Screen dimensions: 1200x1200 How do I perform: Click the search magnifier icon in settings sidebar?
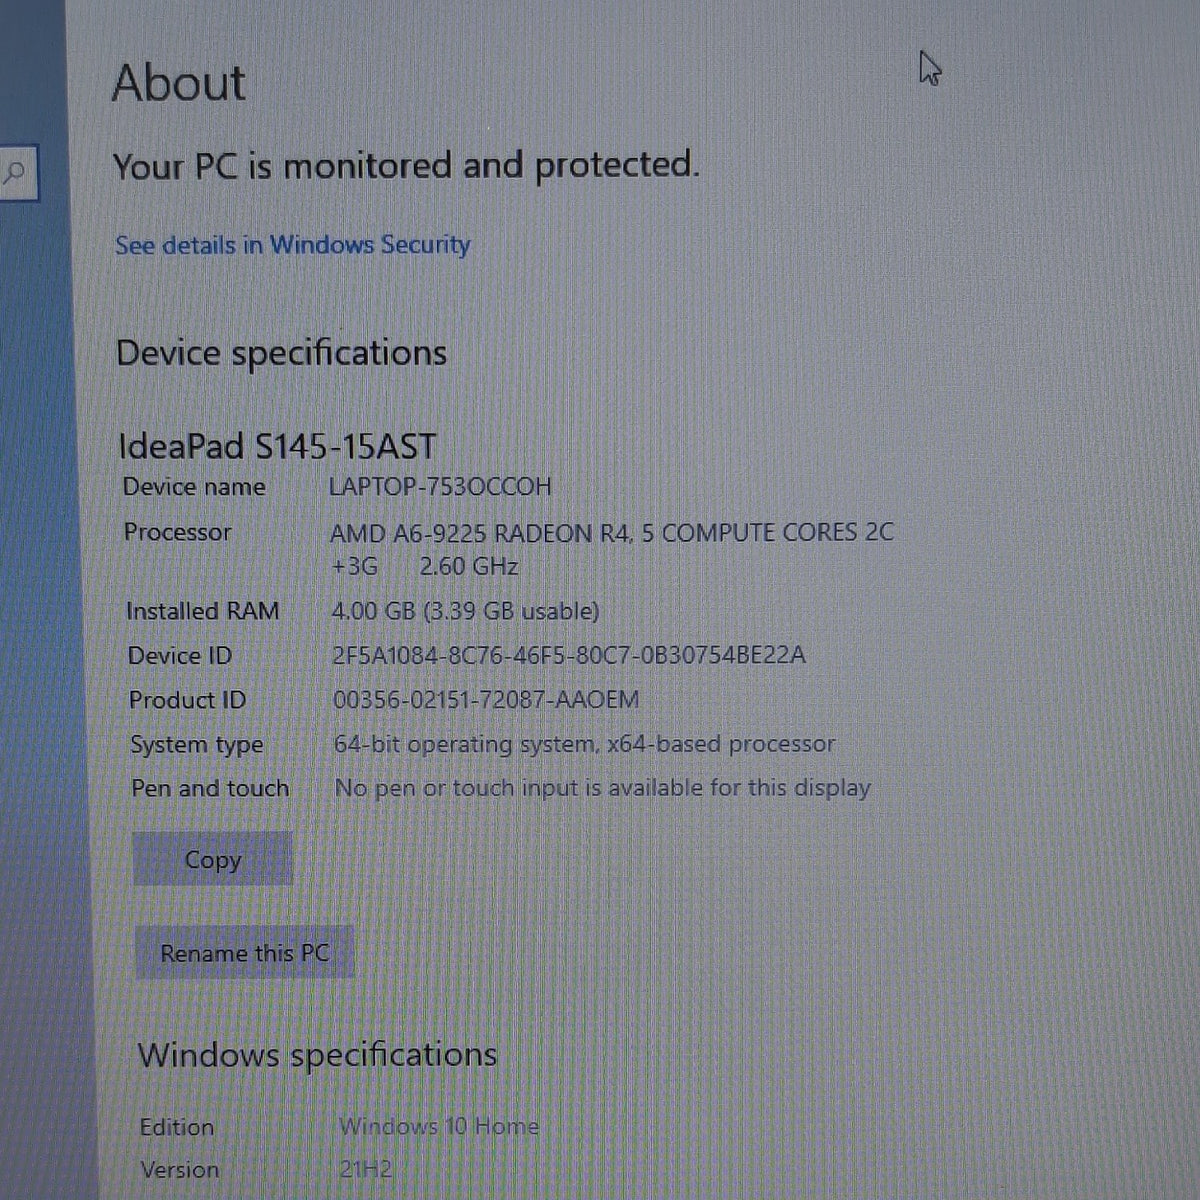tap(13, 172)
